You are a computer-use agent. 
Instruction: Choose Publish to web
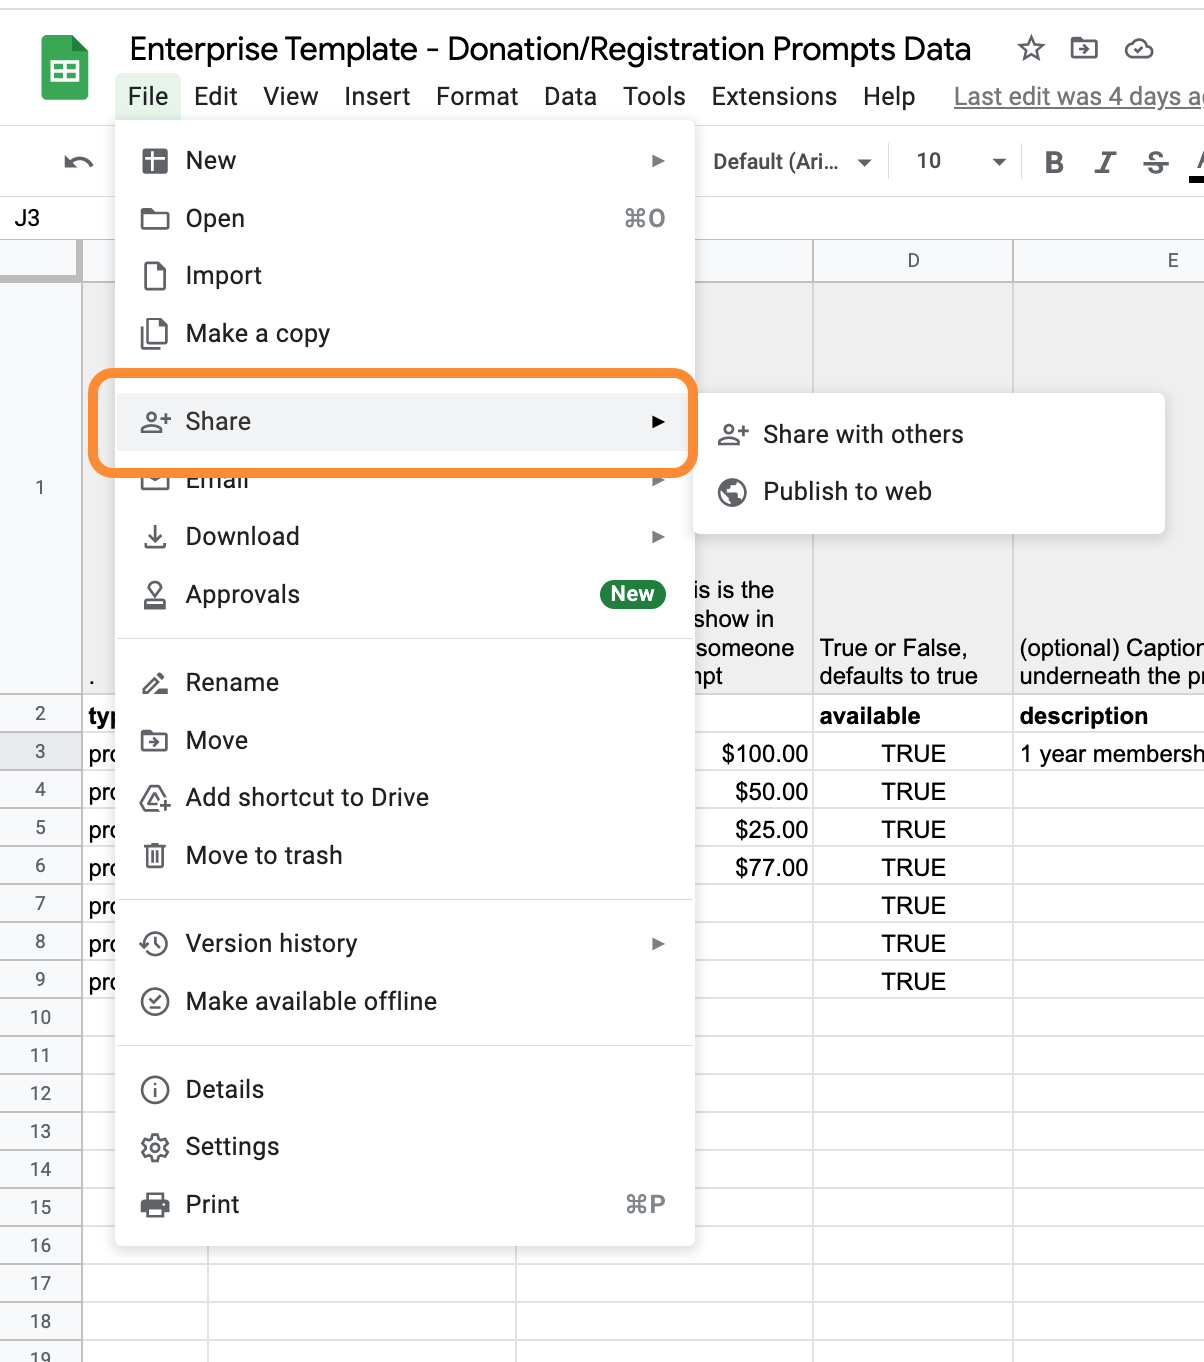pyautogui.click(x=929, y=492)
